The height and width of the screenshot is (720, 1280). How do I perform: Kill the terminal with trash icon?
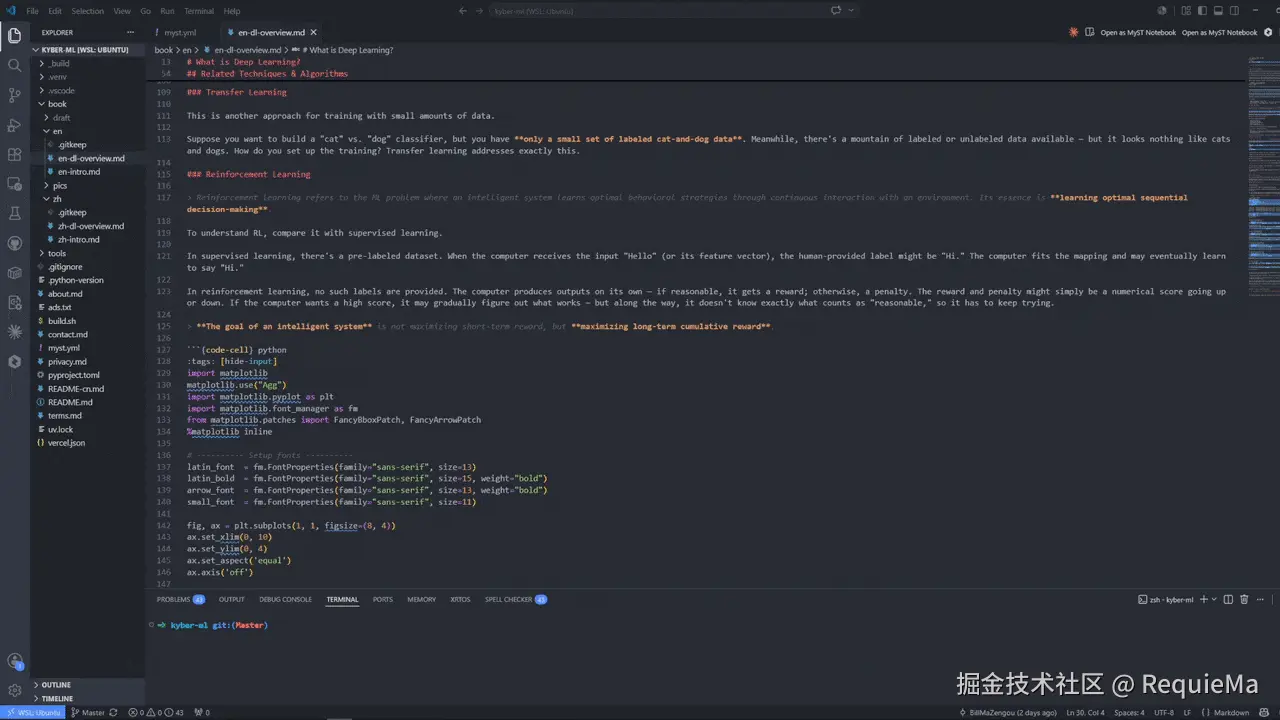[x=1244, y=600]
